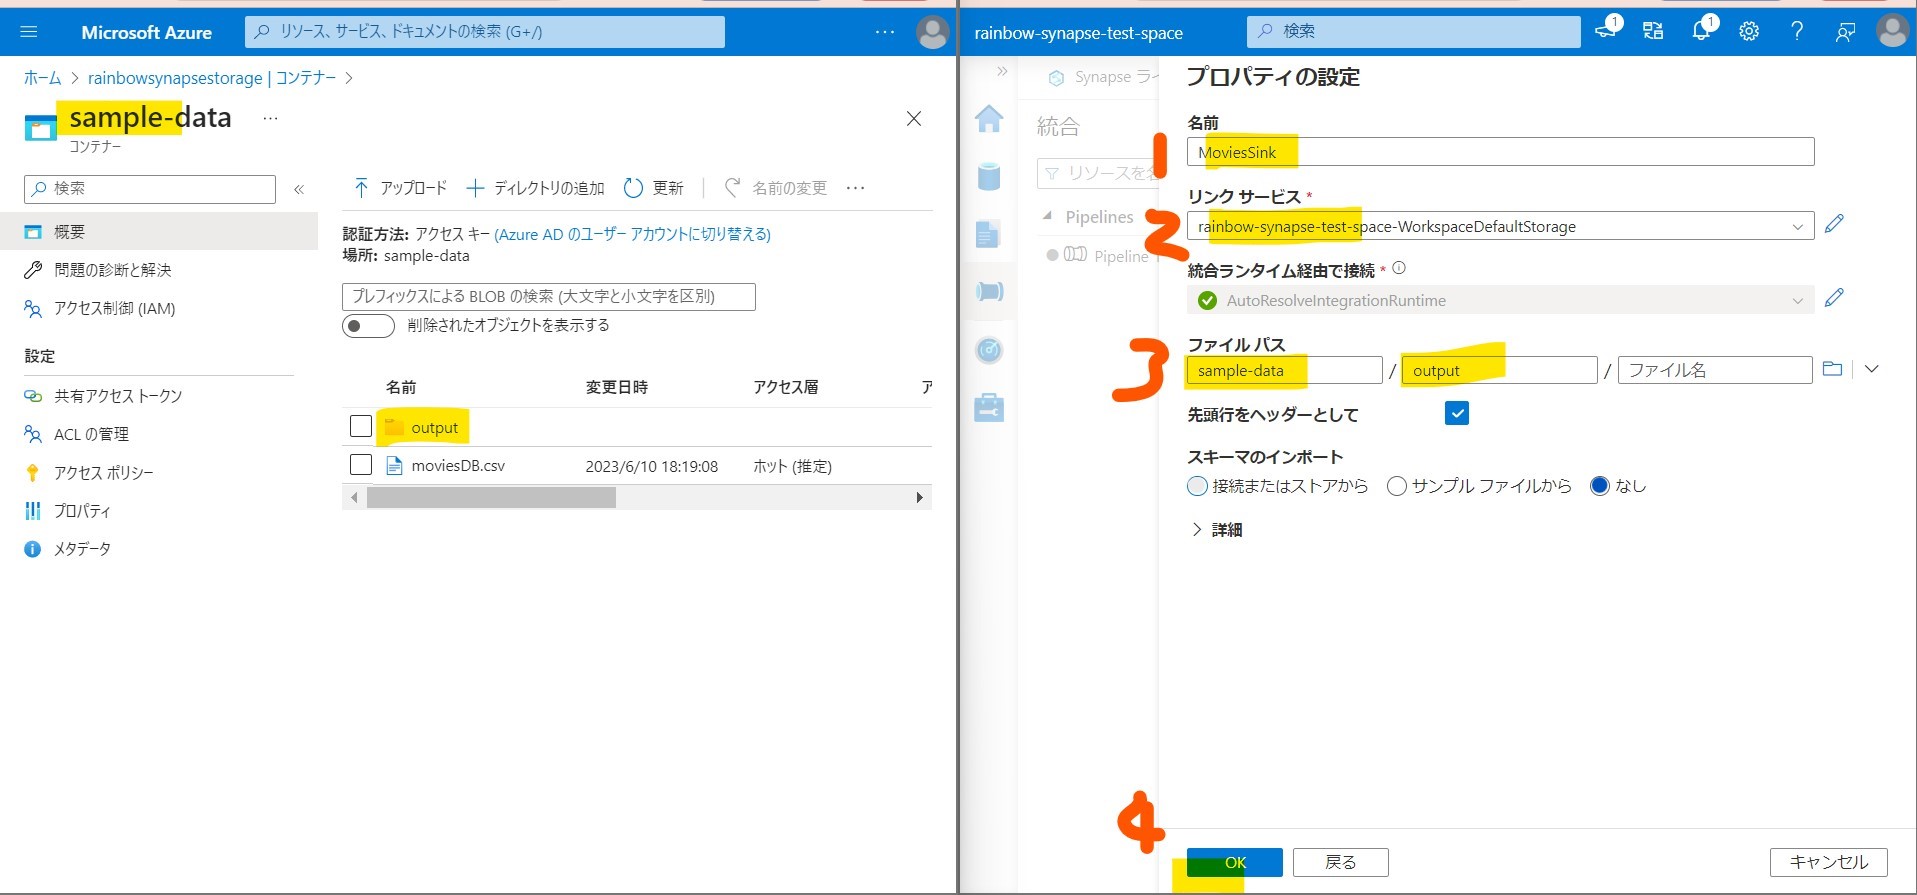Click the アップロード upload toolbar button

[400, 188]
